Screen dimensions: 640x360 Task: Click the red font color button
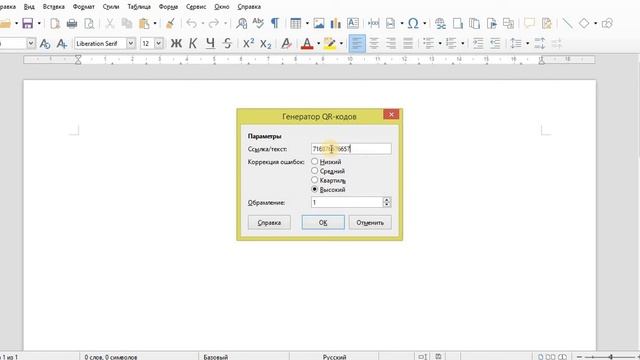tap(307, 43)
